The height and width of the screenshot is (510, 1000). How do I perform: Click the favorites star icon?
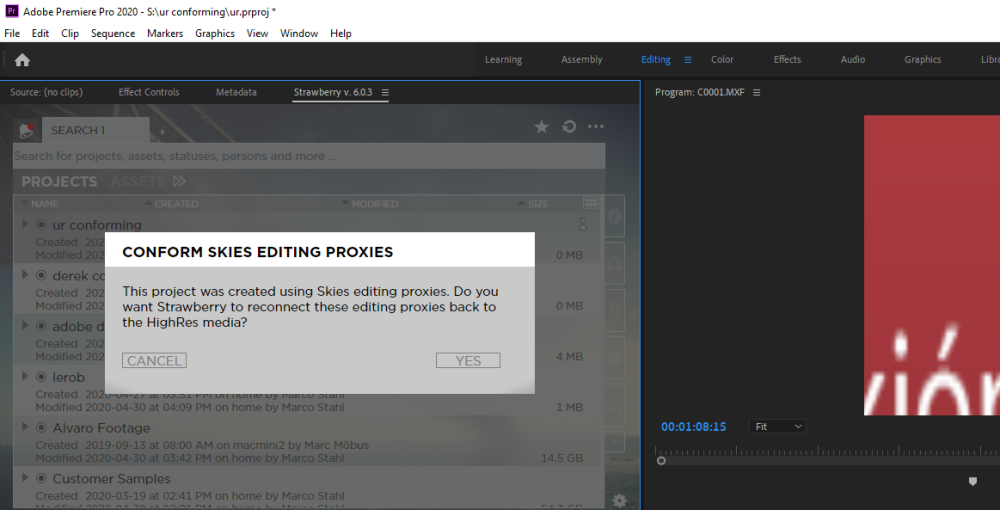[541, 127]
